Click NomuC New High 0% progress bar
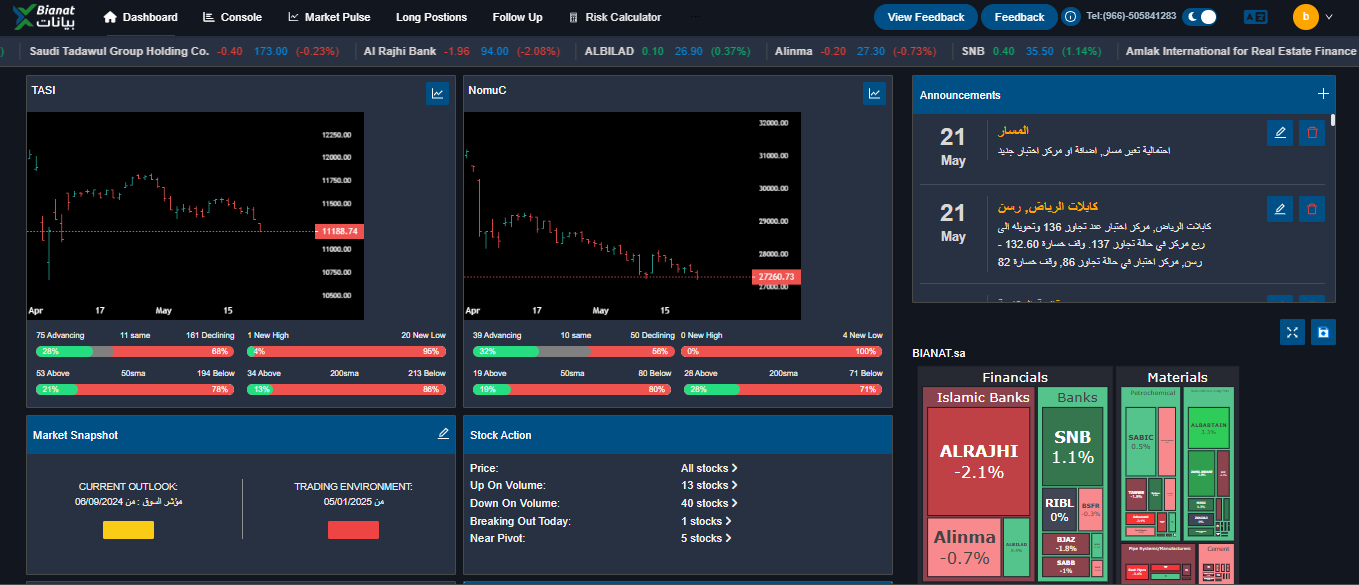 click(783, 352)
